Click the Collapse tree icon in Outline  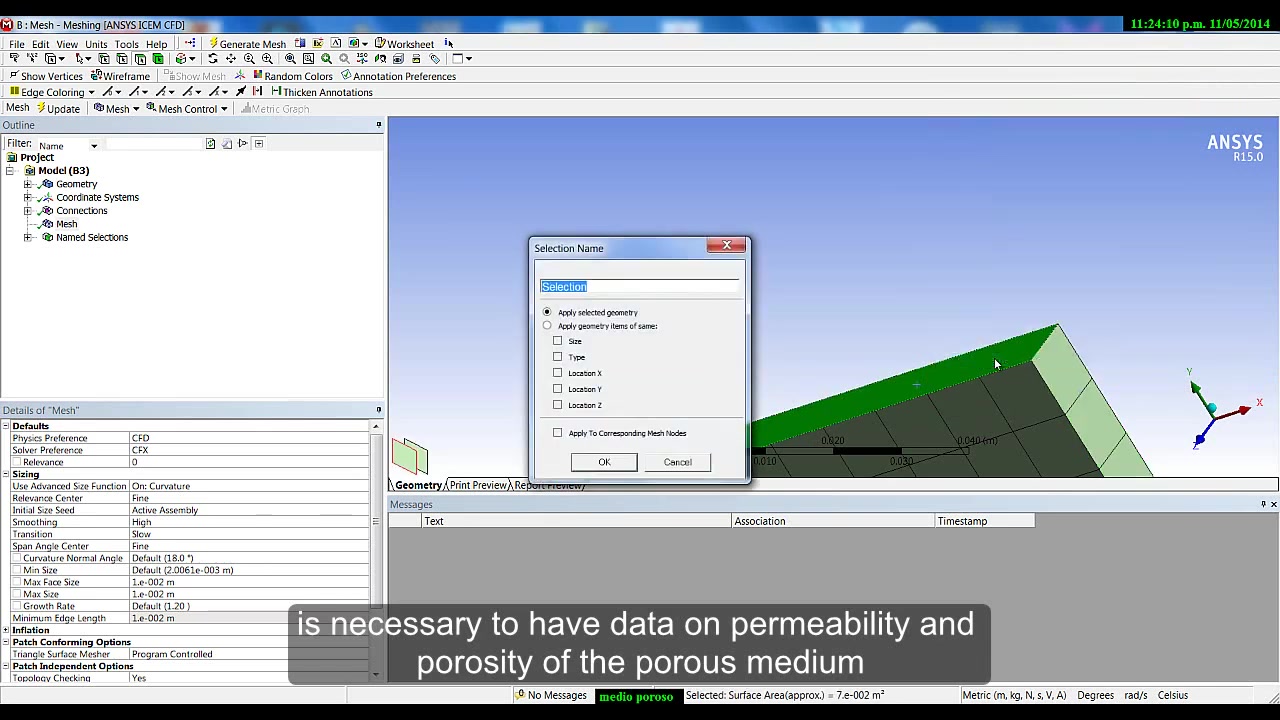coord(259,144)
